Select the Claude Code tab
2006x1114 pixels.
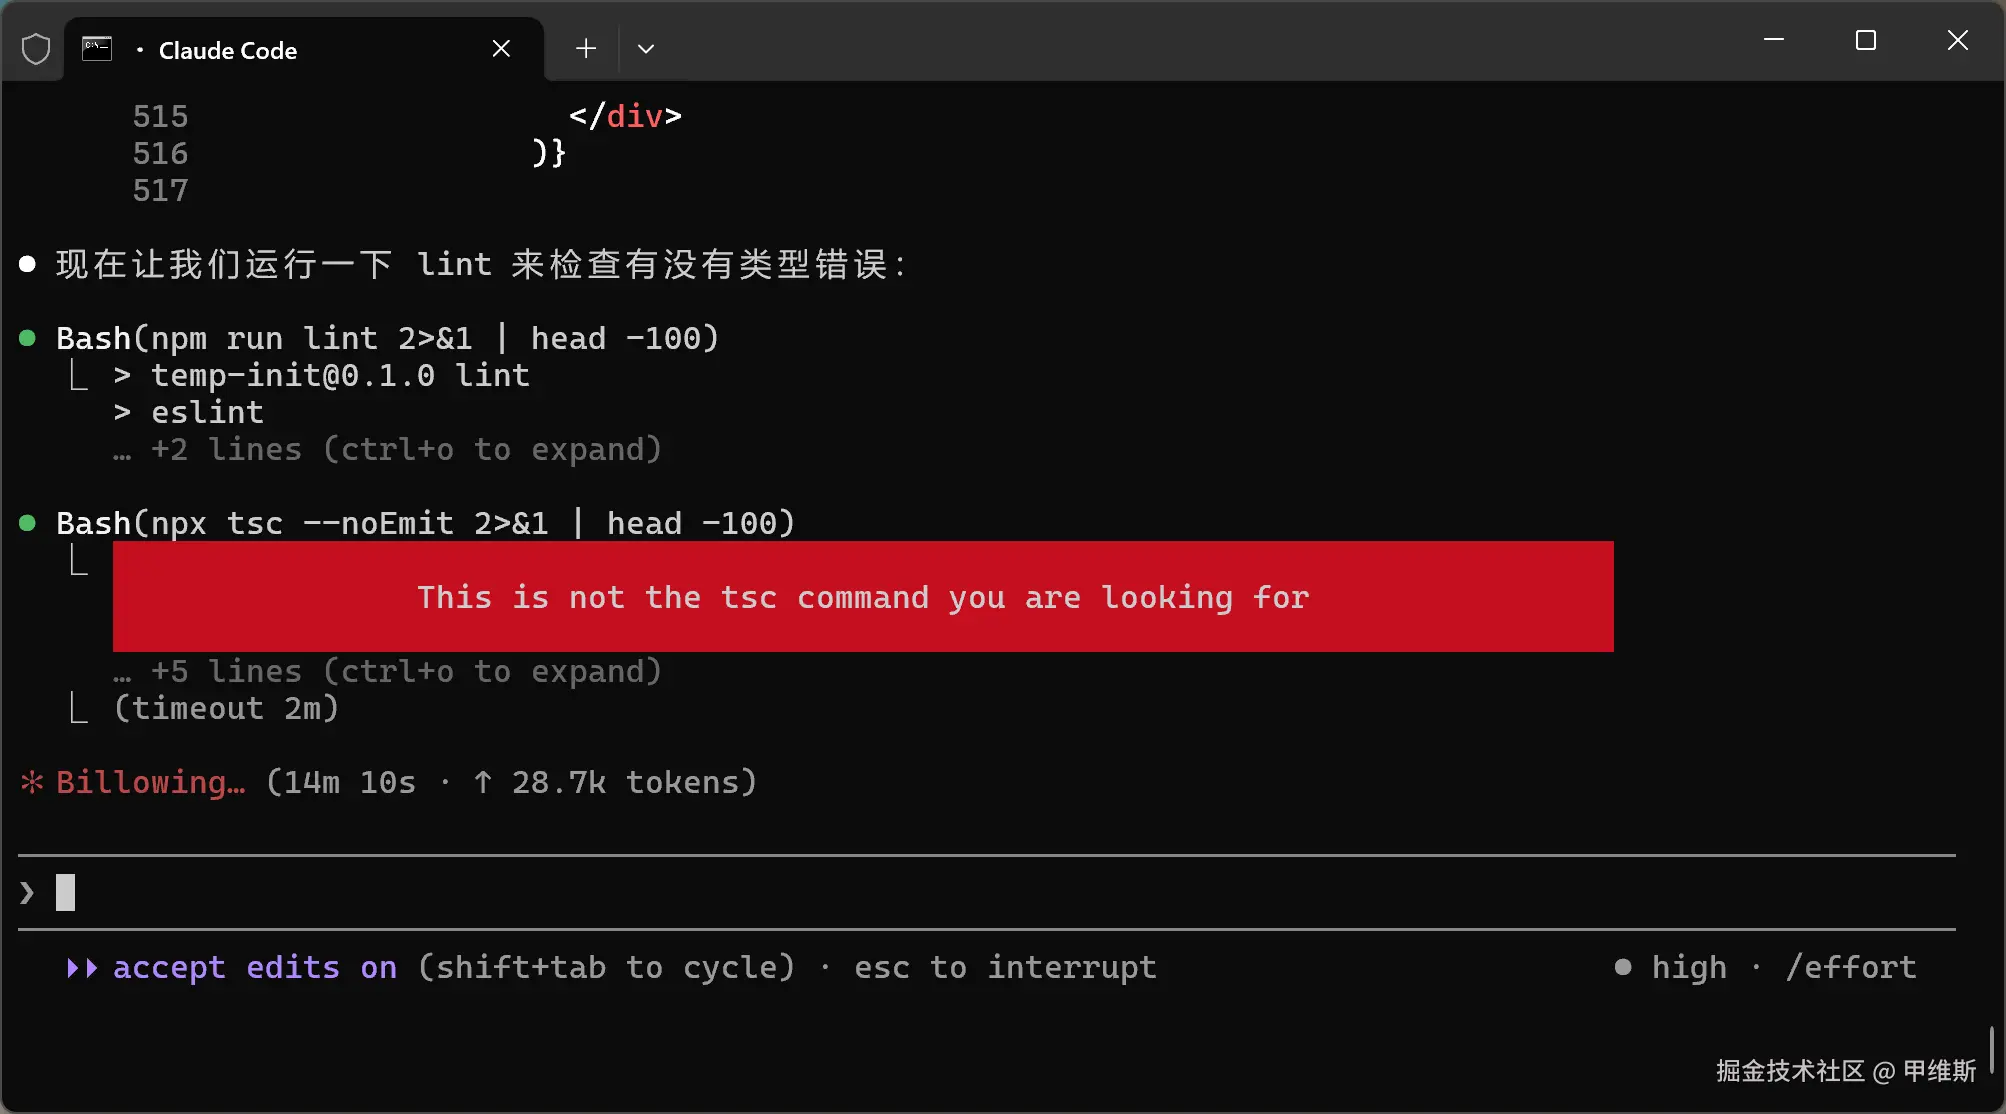click(227, 50)
